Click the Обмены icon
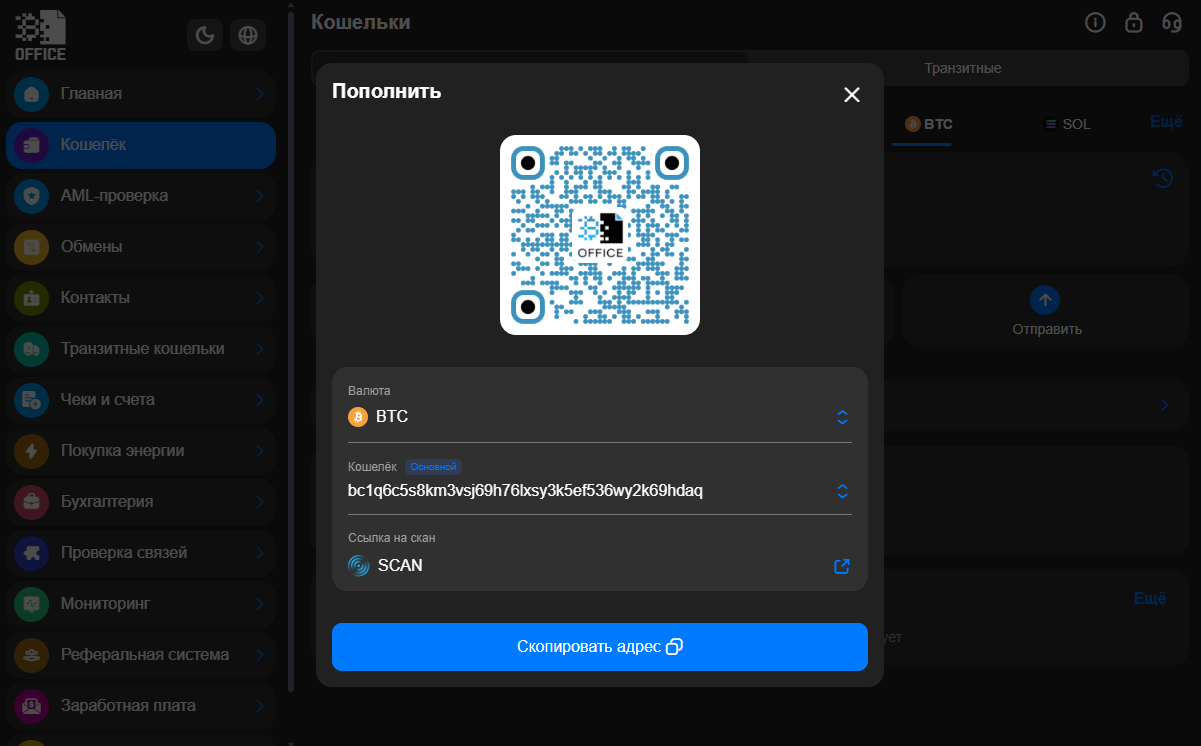 click(31, 247)
